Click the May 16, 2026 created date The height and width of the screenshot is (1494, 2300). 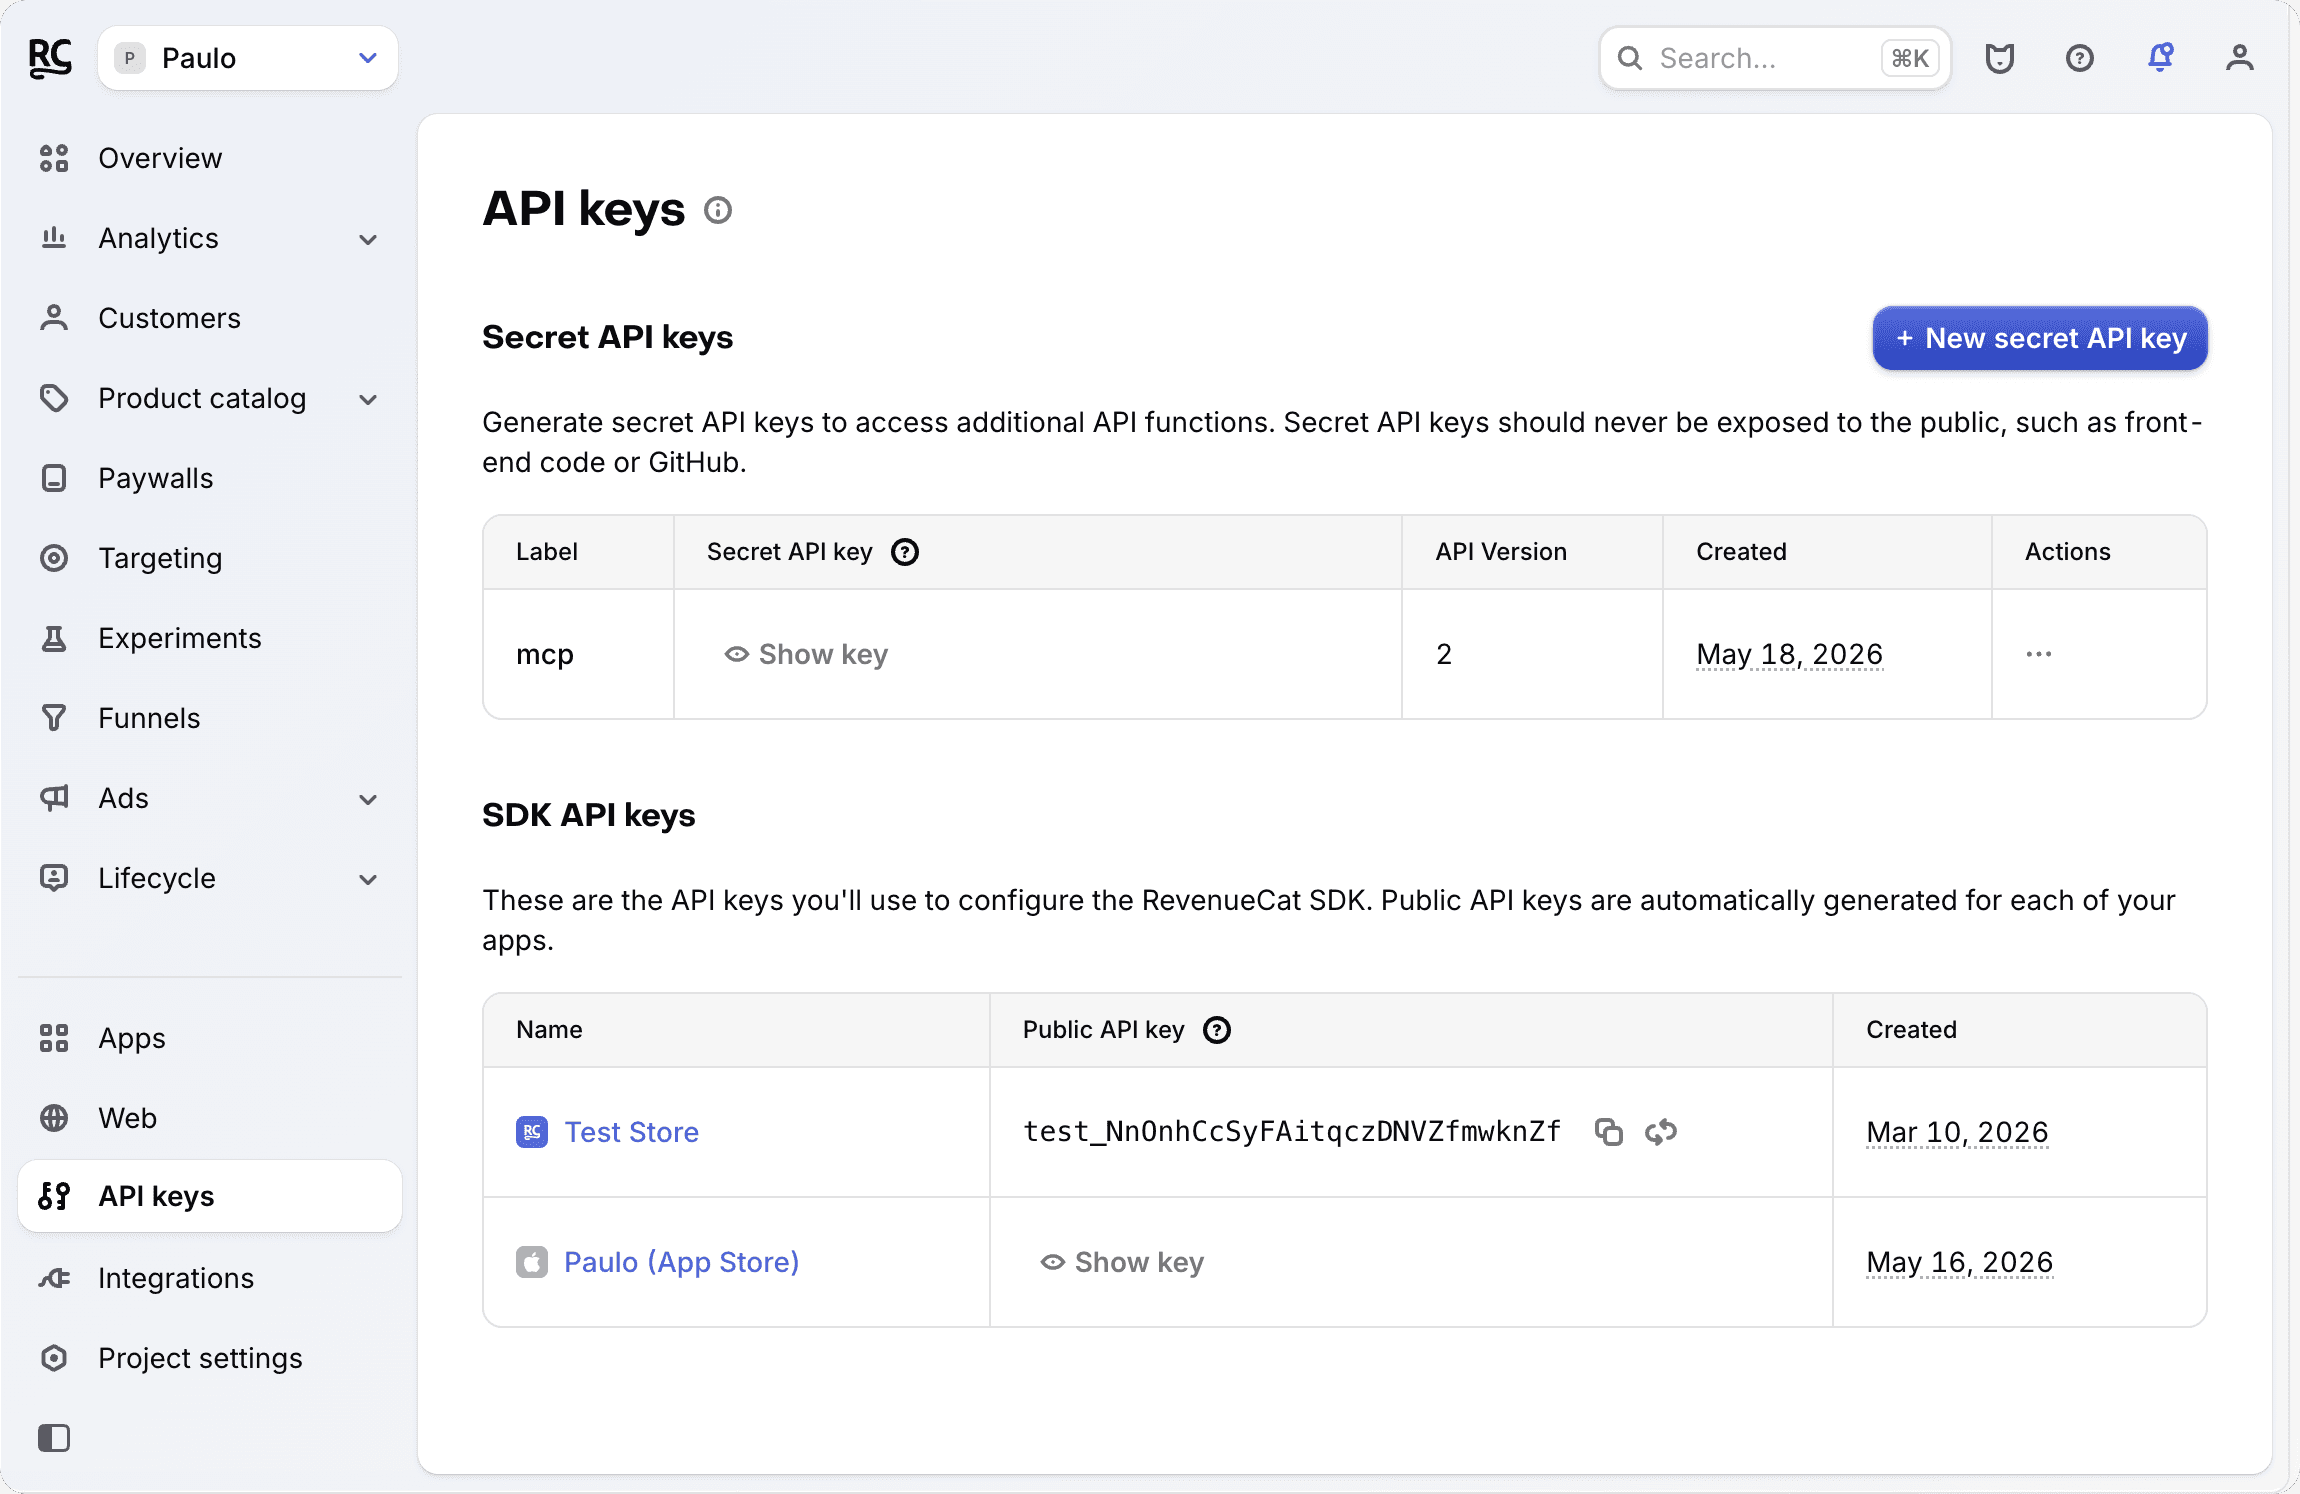coord(1960,1262)
